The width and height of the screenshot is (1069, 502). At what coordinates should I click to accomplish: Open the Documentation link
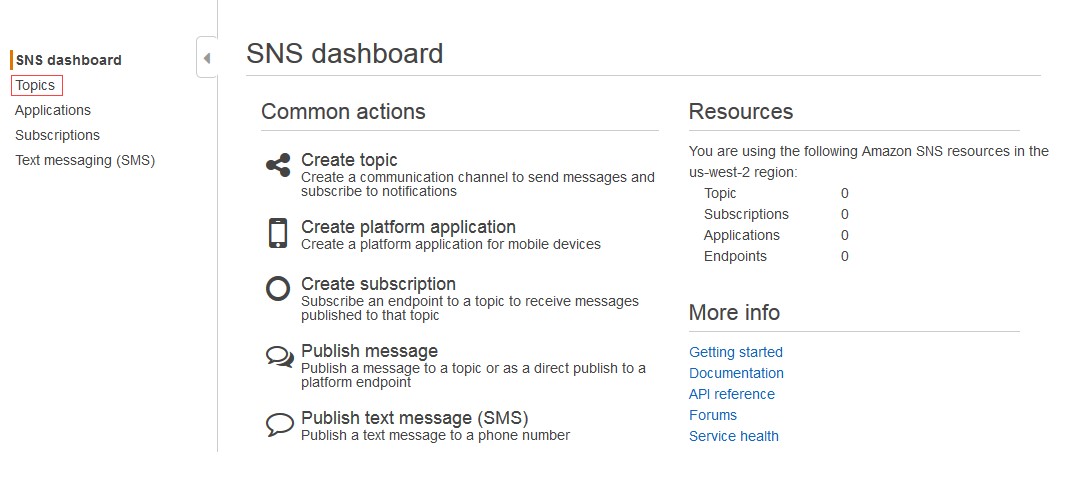coord(736,373)
